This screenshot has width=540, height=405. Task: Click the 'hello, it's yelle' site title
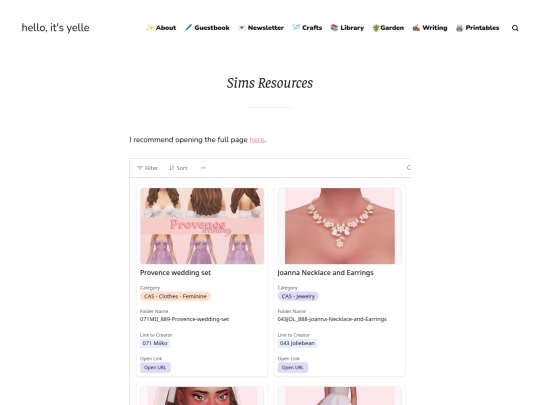(x=55, y=28)
